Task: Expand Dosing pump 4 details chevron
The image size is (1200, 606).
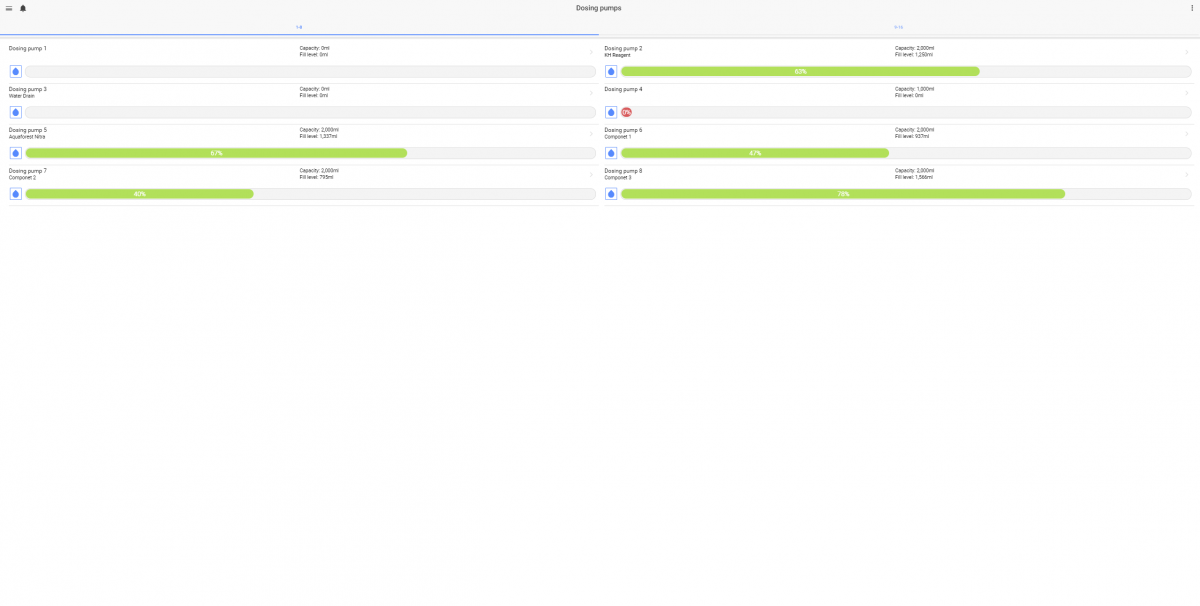Action: pyautogui.click(x=1187, y=92)
